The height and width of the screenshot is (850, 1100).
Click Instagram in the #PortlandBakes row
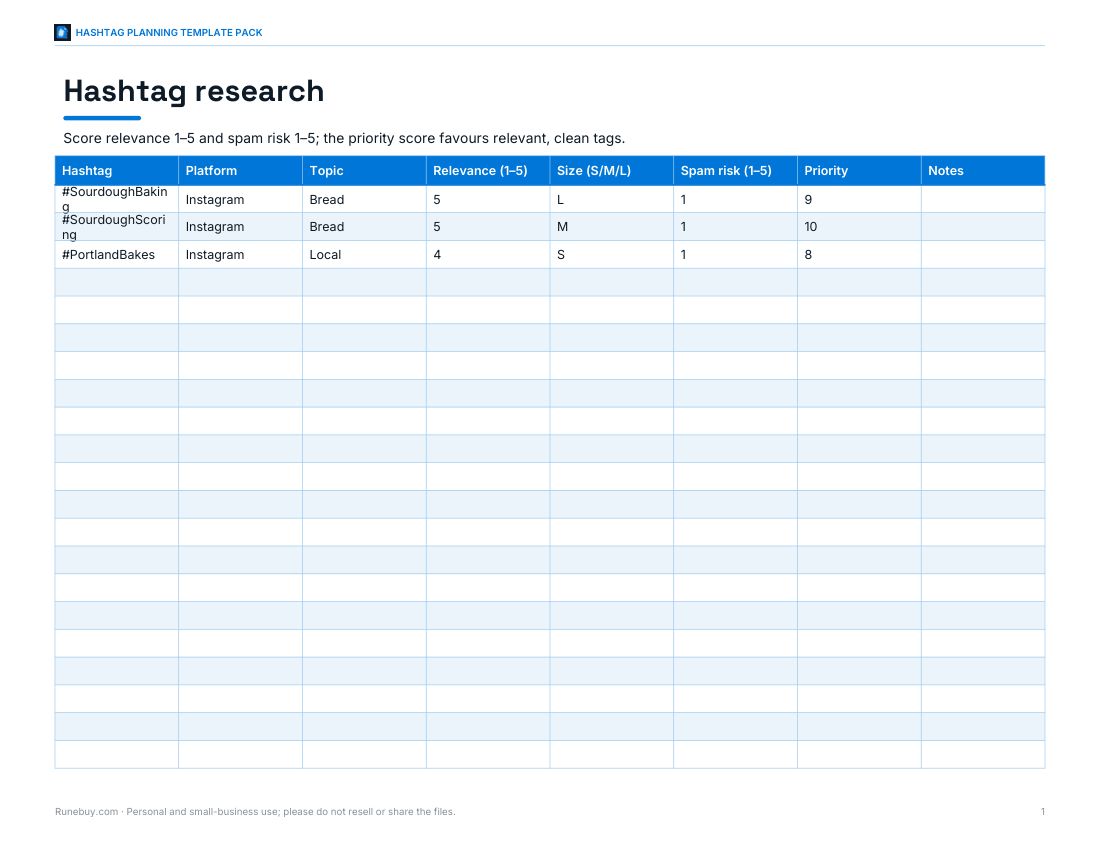pyautogui.click(x=241, y=255)
